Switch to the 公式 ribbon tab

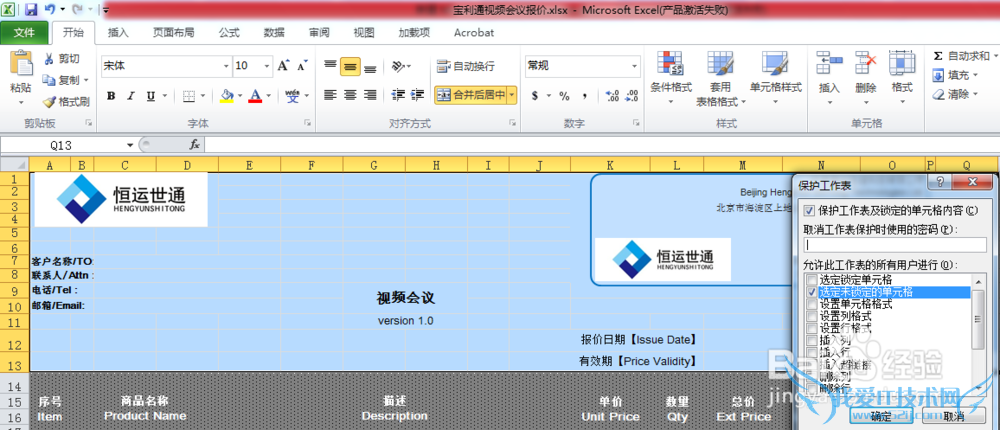pyautogui.click(x=229, y=32)
